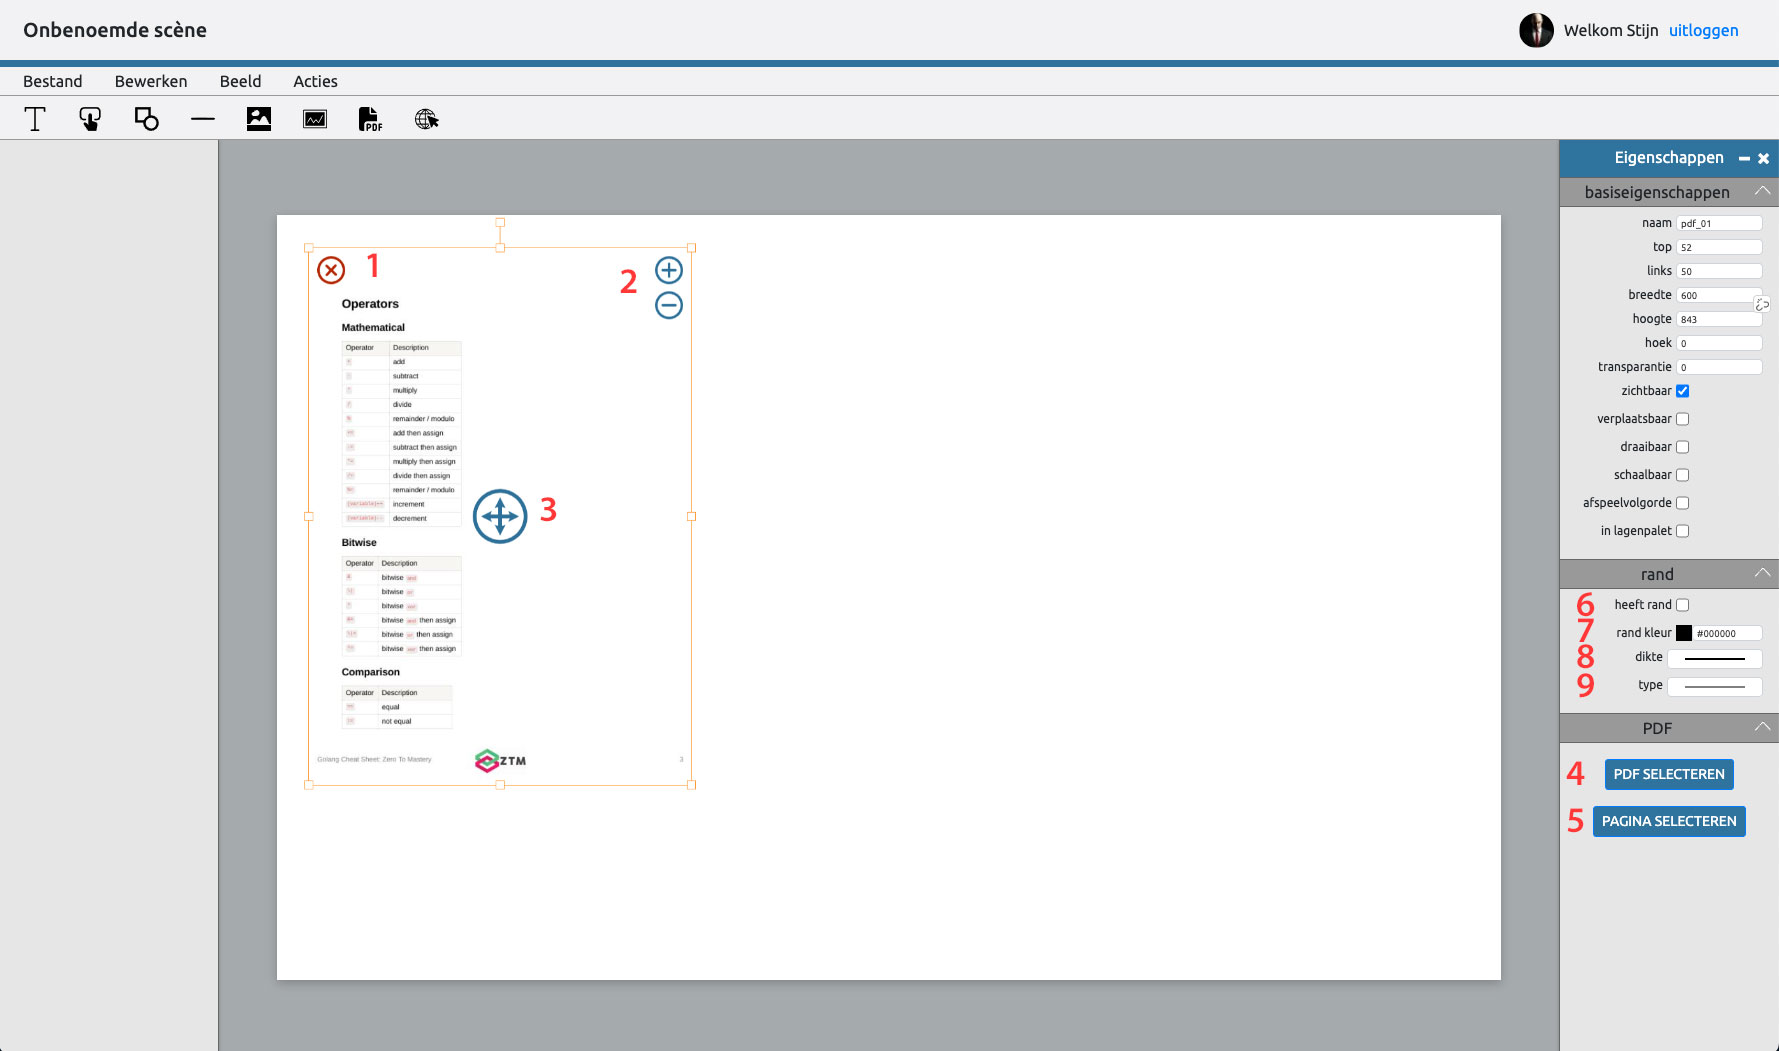1779x1051 pixels.
Task: Minimize the Eigenschappen panel
Action: tap(1744, 159)
